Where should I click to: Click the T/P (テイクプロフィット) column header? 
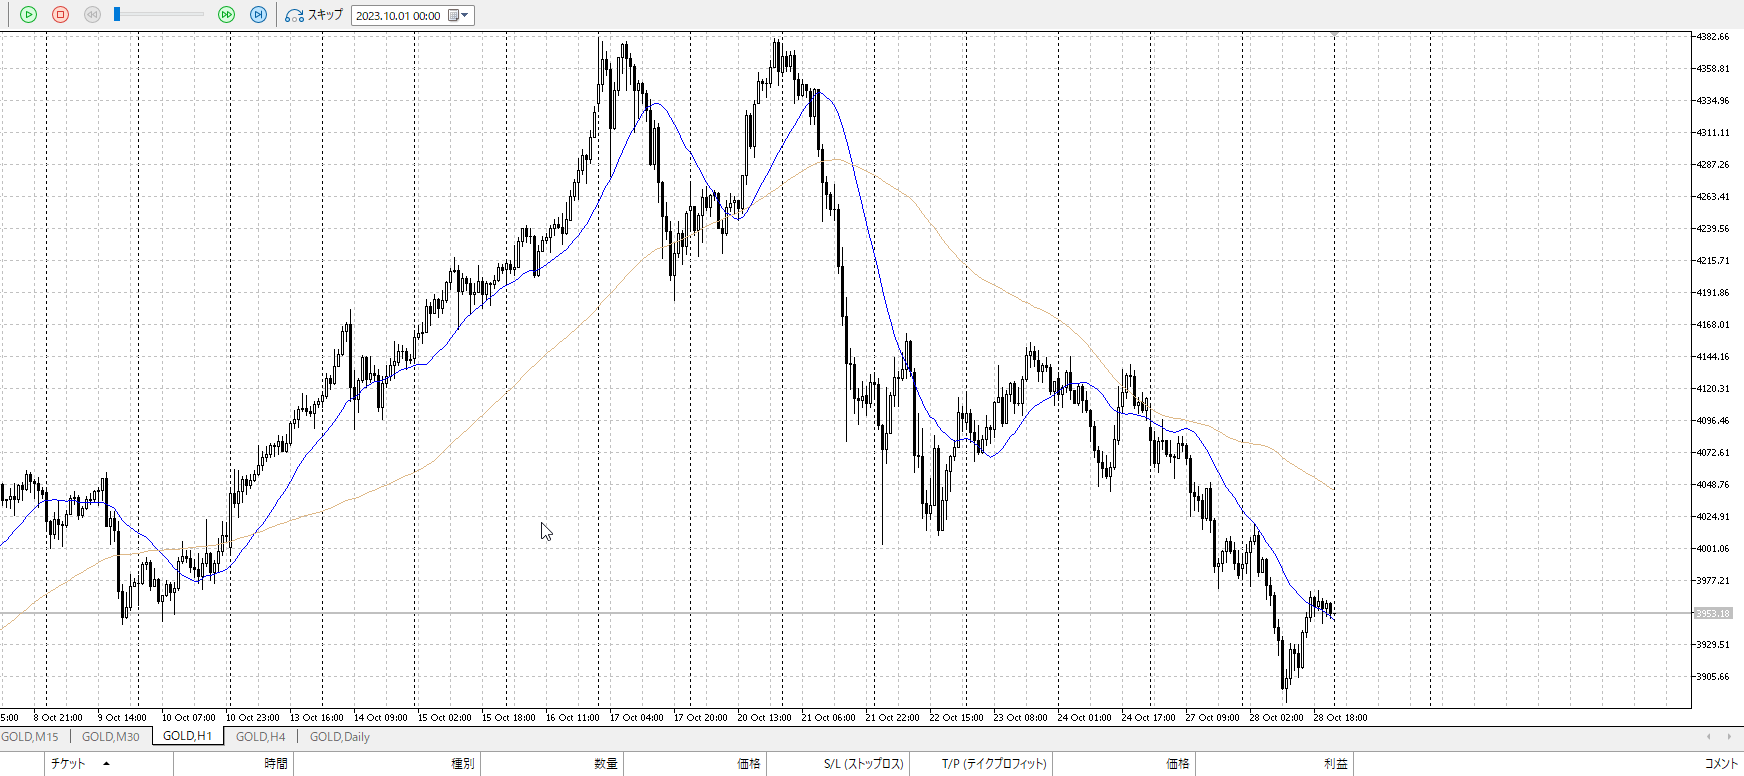(994, 764)
